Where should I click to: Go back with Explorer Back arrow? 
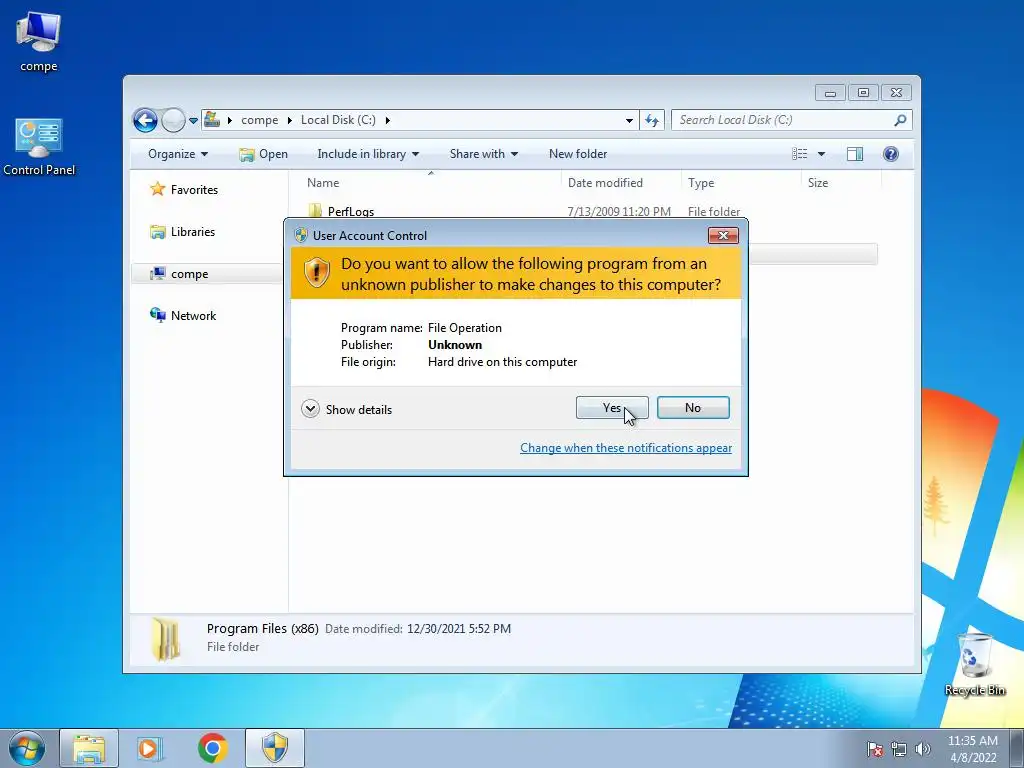(145, 120)
